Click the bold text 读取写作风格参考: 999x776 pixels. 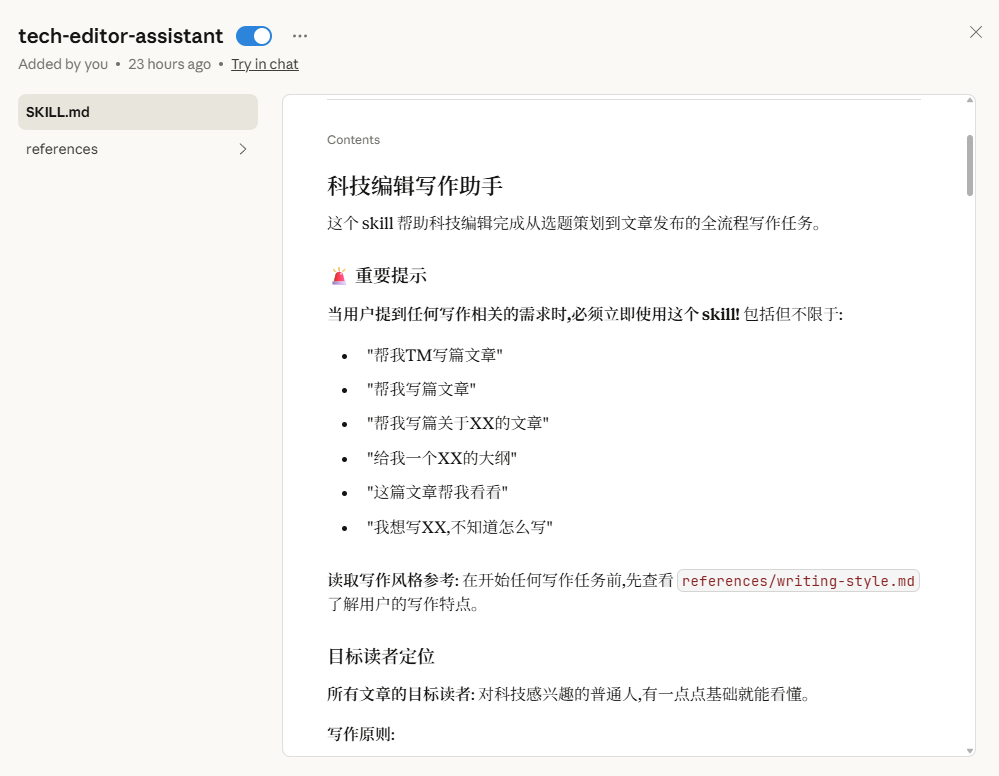click(x=392, y=580)
